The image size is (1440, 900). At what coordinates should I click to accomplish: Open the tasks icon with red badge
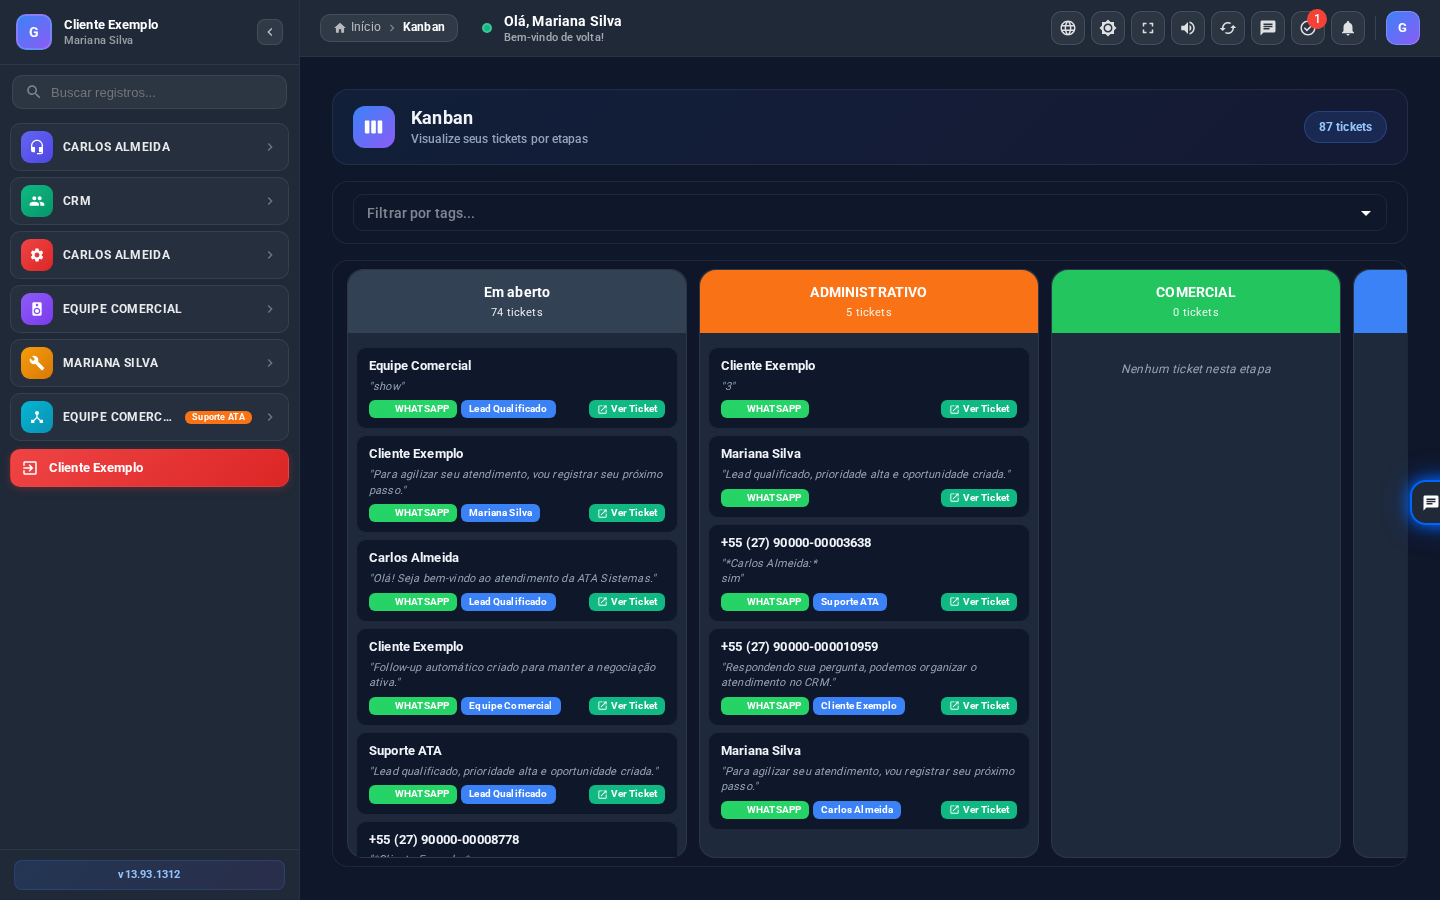pyautogui.click(x=1308, y=28)
